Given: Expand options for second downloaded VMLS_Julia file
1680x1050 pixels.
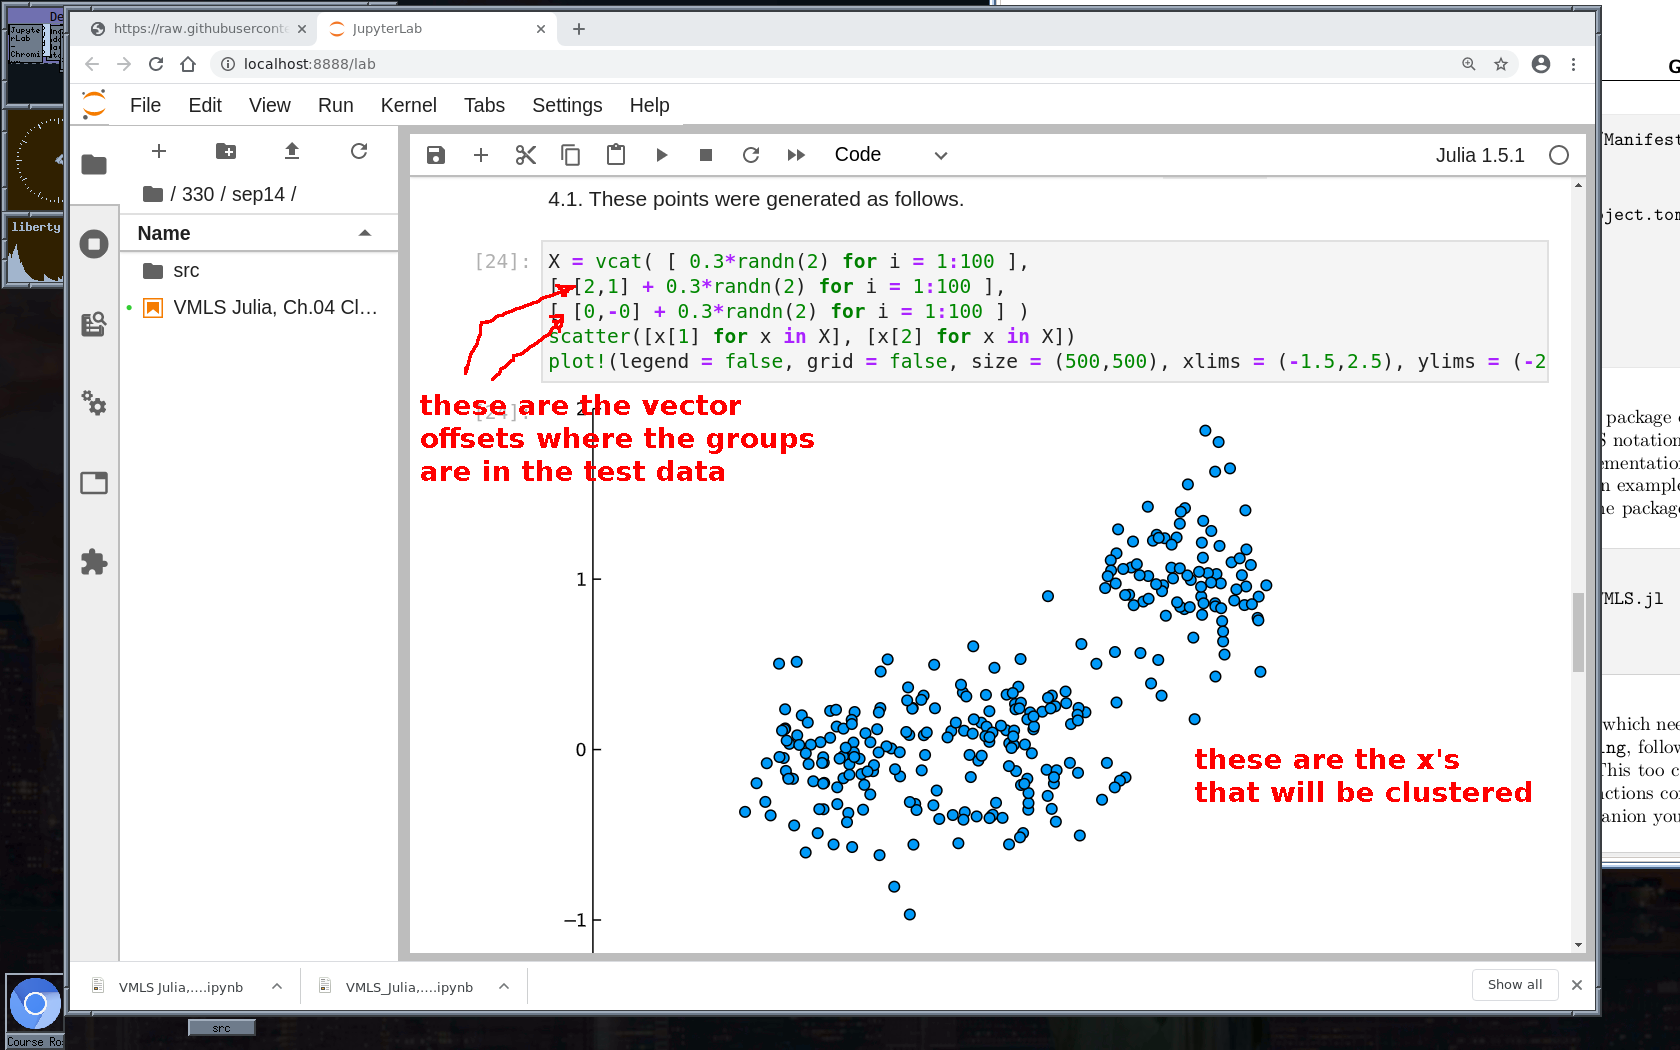Looking at the screenshot, I should coord(504,987).
